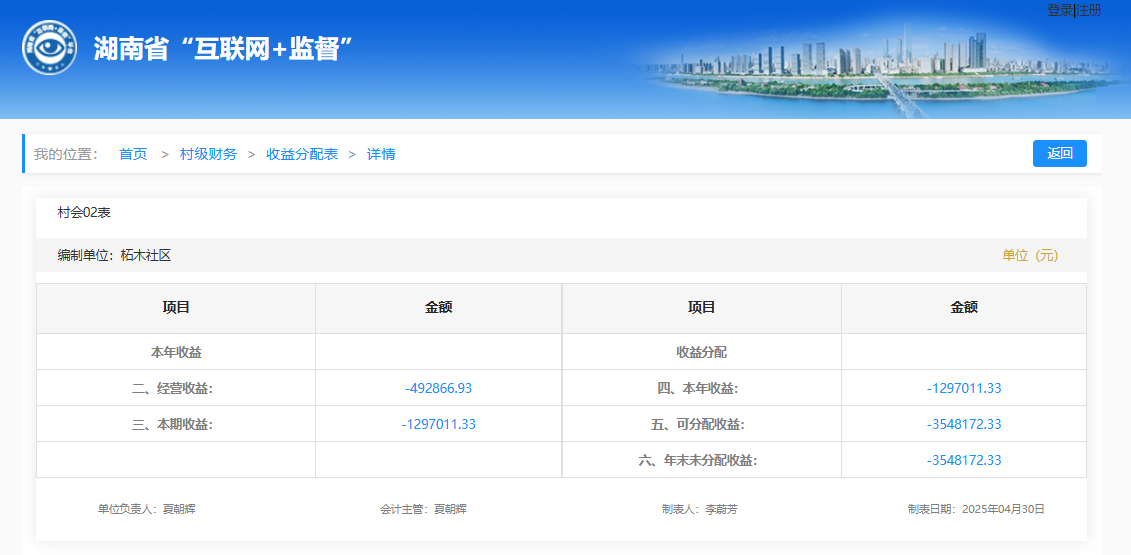Click the eye logo icon in header
The width and height of the screenshot is (1131, 555).
(49, 48)
